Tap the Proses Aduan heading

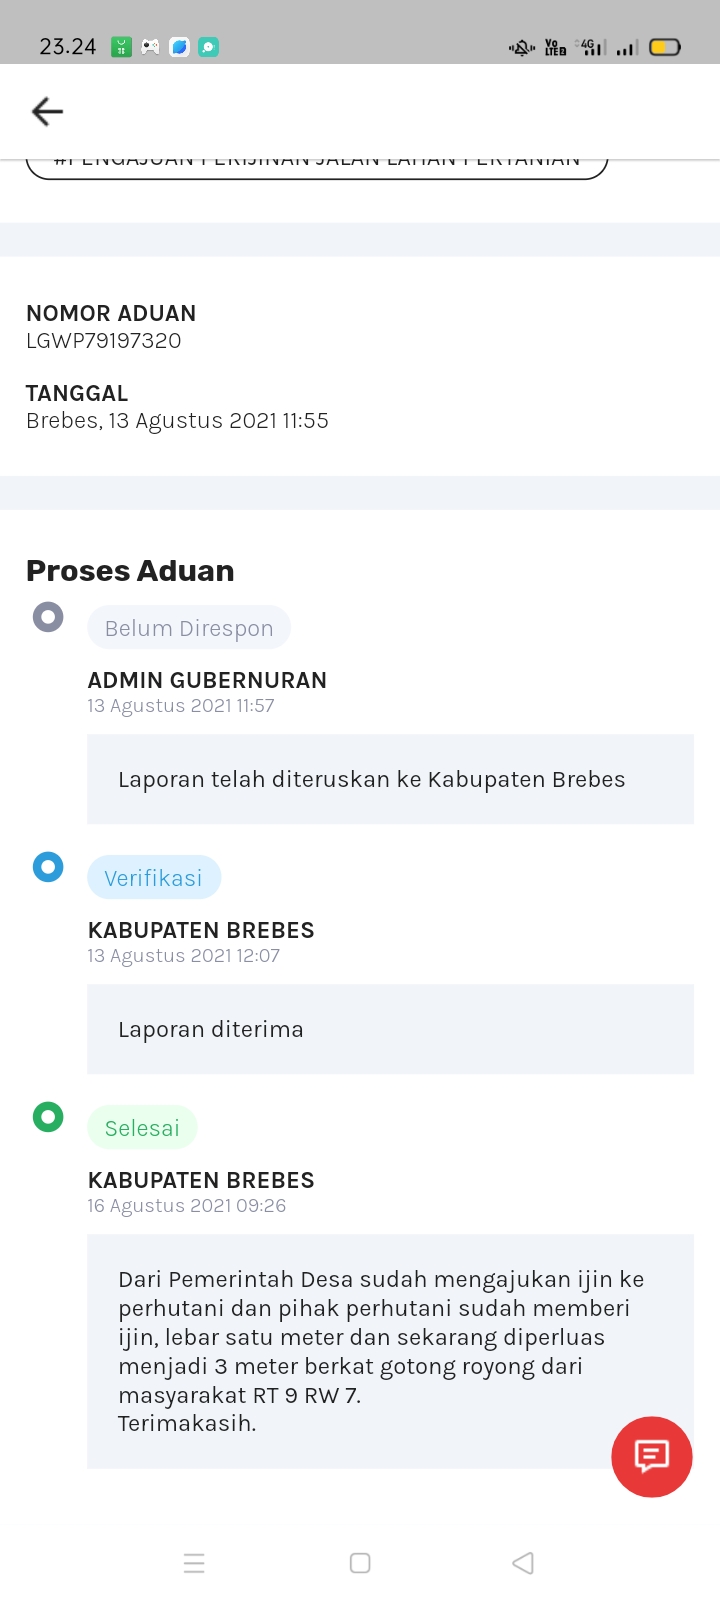(x=130, y=571)
